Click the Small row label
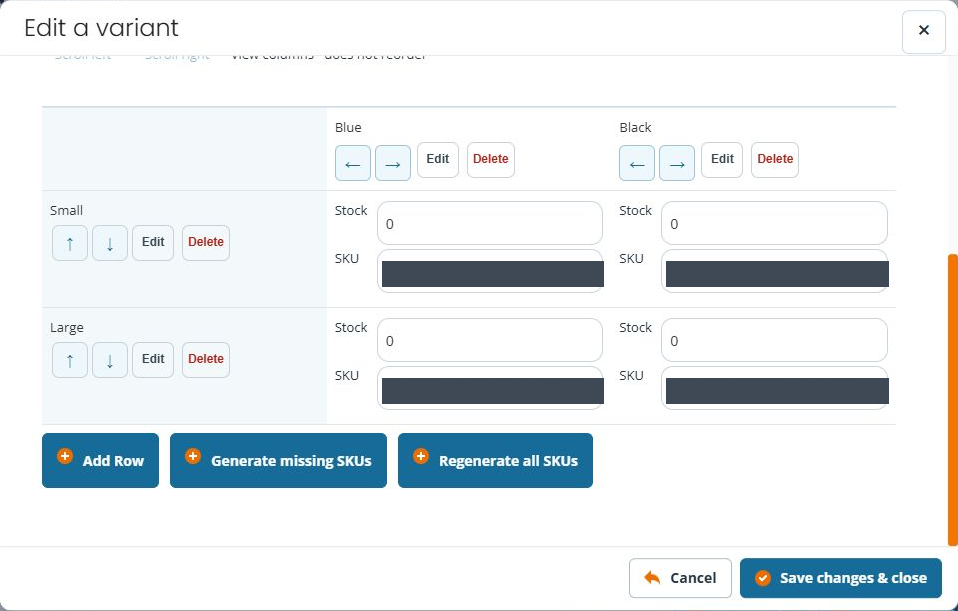Viewport: 958px width, 611px height. (66, 211)
